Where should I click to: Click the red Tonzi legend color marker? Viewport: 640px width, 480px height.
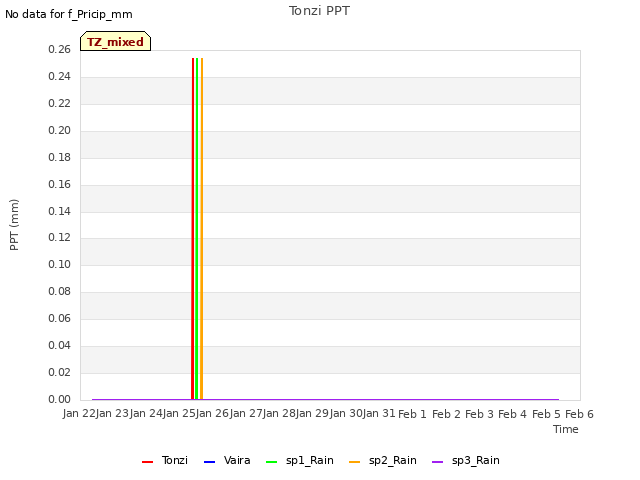pyautogui.click(x=147, y=462)
